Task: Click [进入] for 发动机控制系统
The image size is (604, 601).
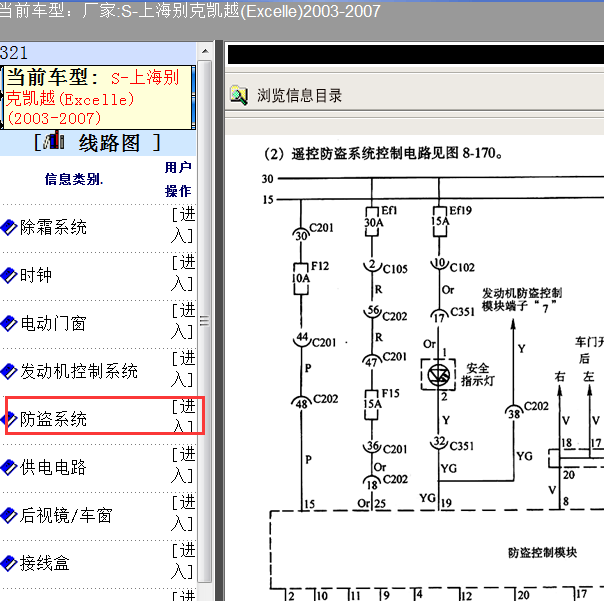Action: pos(183,369)
